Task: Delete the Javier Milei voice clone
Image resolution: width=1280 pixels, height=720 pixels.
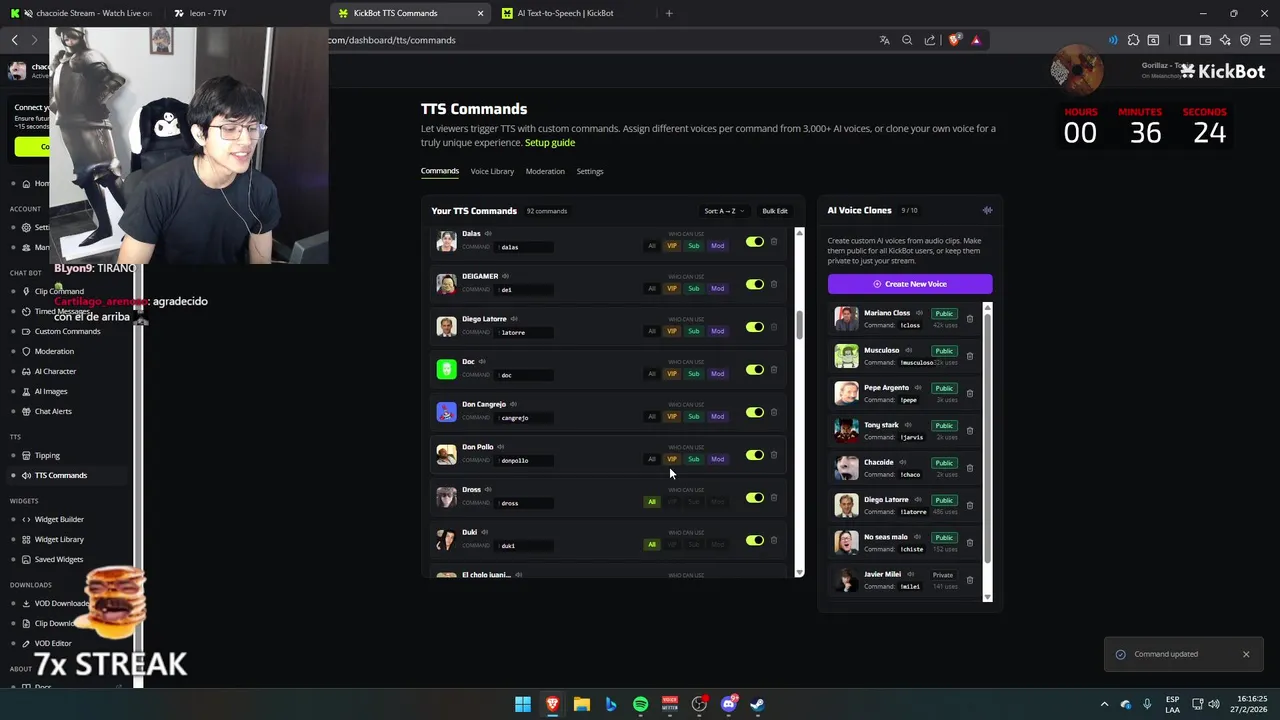Action: pos(969,580)
